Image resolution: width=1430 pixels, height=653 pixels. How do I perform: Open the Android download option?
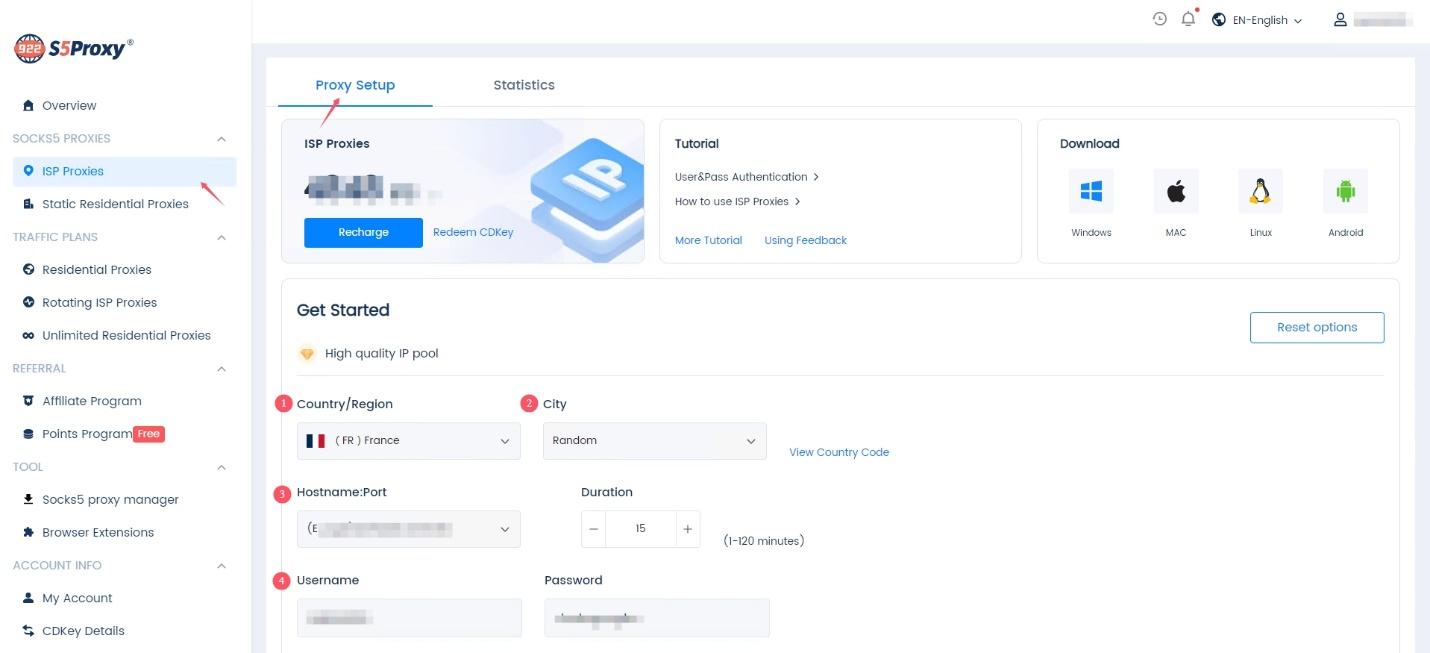click(1346, 191)
